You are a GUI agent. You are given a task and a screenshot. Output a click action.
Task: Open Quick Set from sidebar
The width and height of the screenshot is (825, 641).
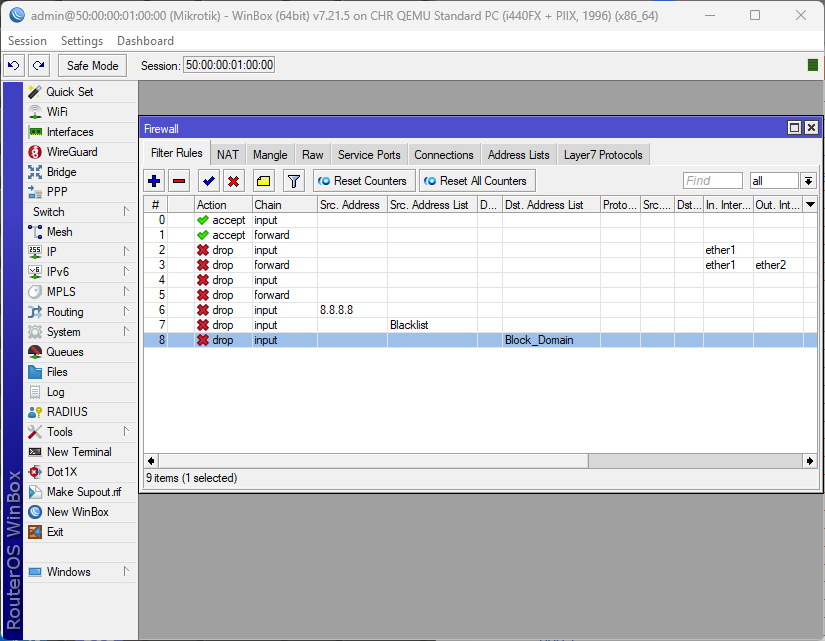(x=80, y=92)
